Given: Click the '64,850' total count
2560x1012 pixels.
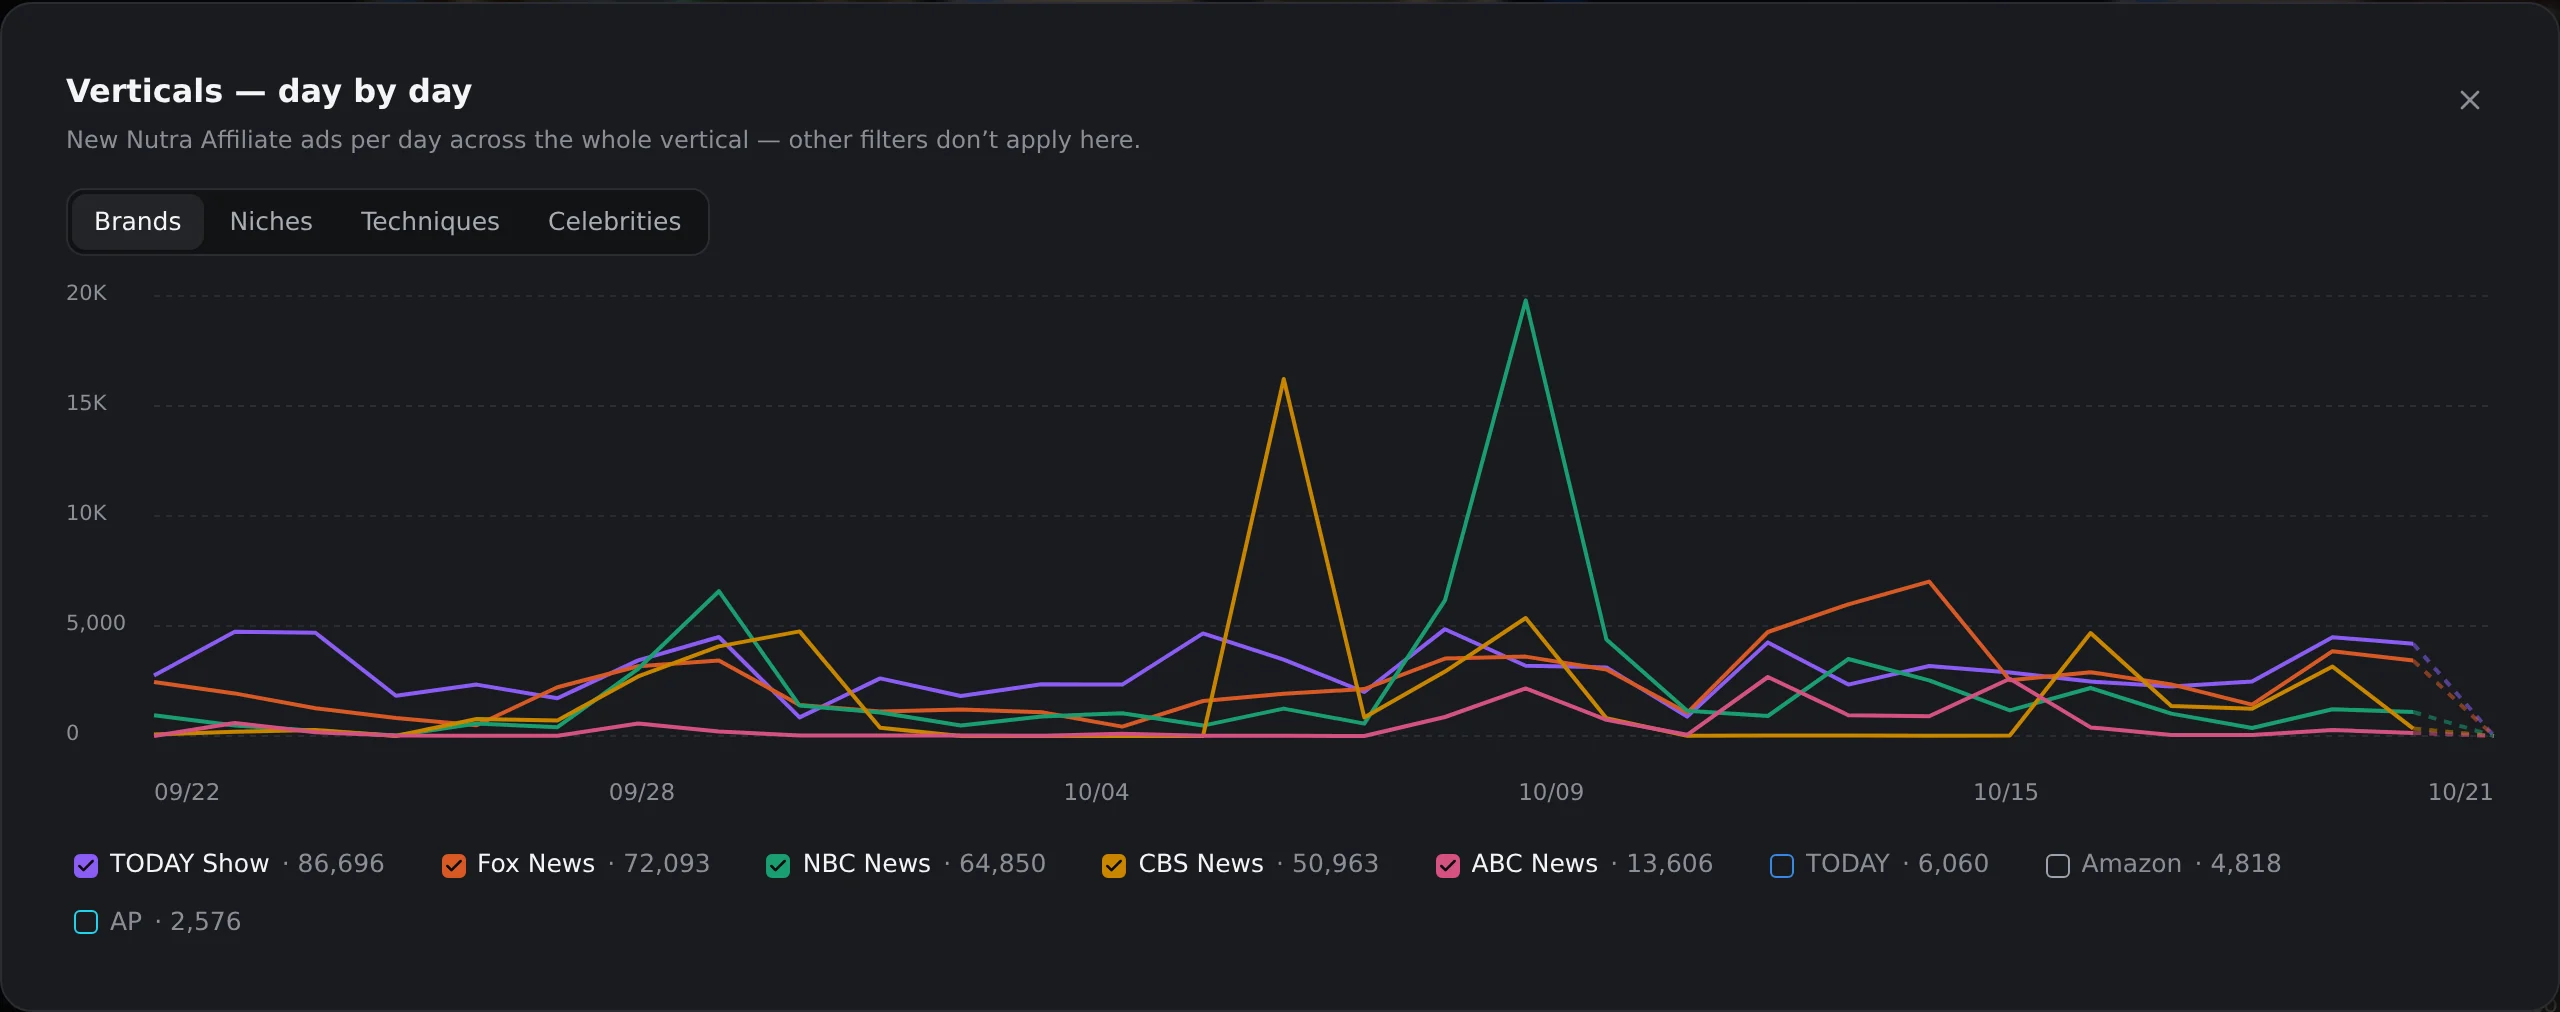Looking at the screenshot, I should pos(1002,863).
